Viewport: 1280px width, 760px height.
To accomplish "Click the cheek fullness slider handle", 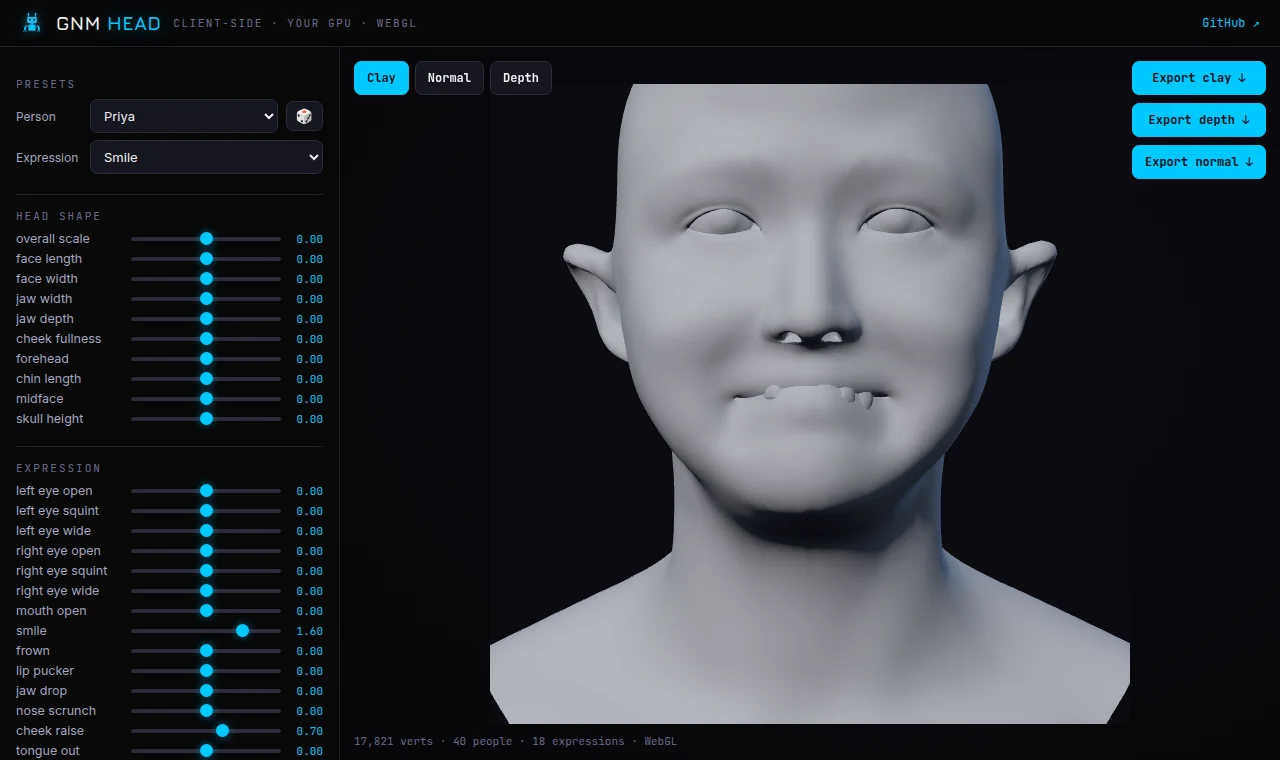I will click(x=206, y=339).
